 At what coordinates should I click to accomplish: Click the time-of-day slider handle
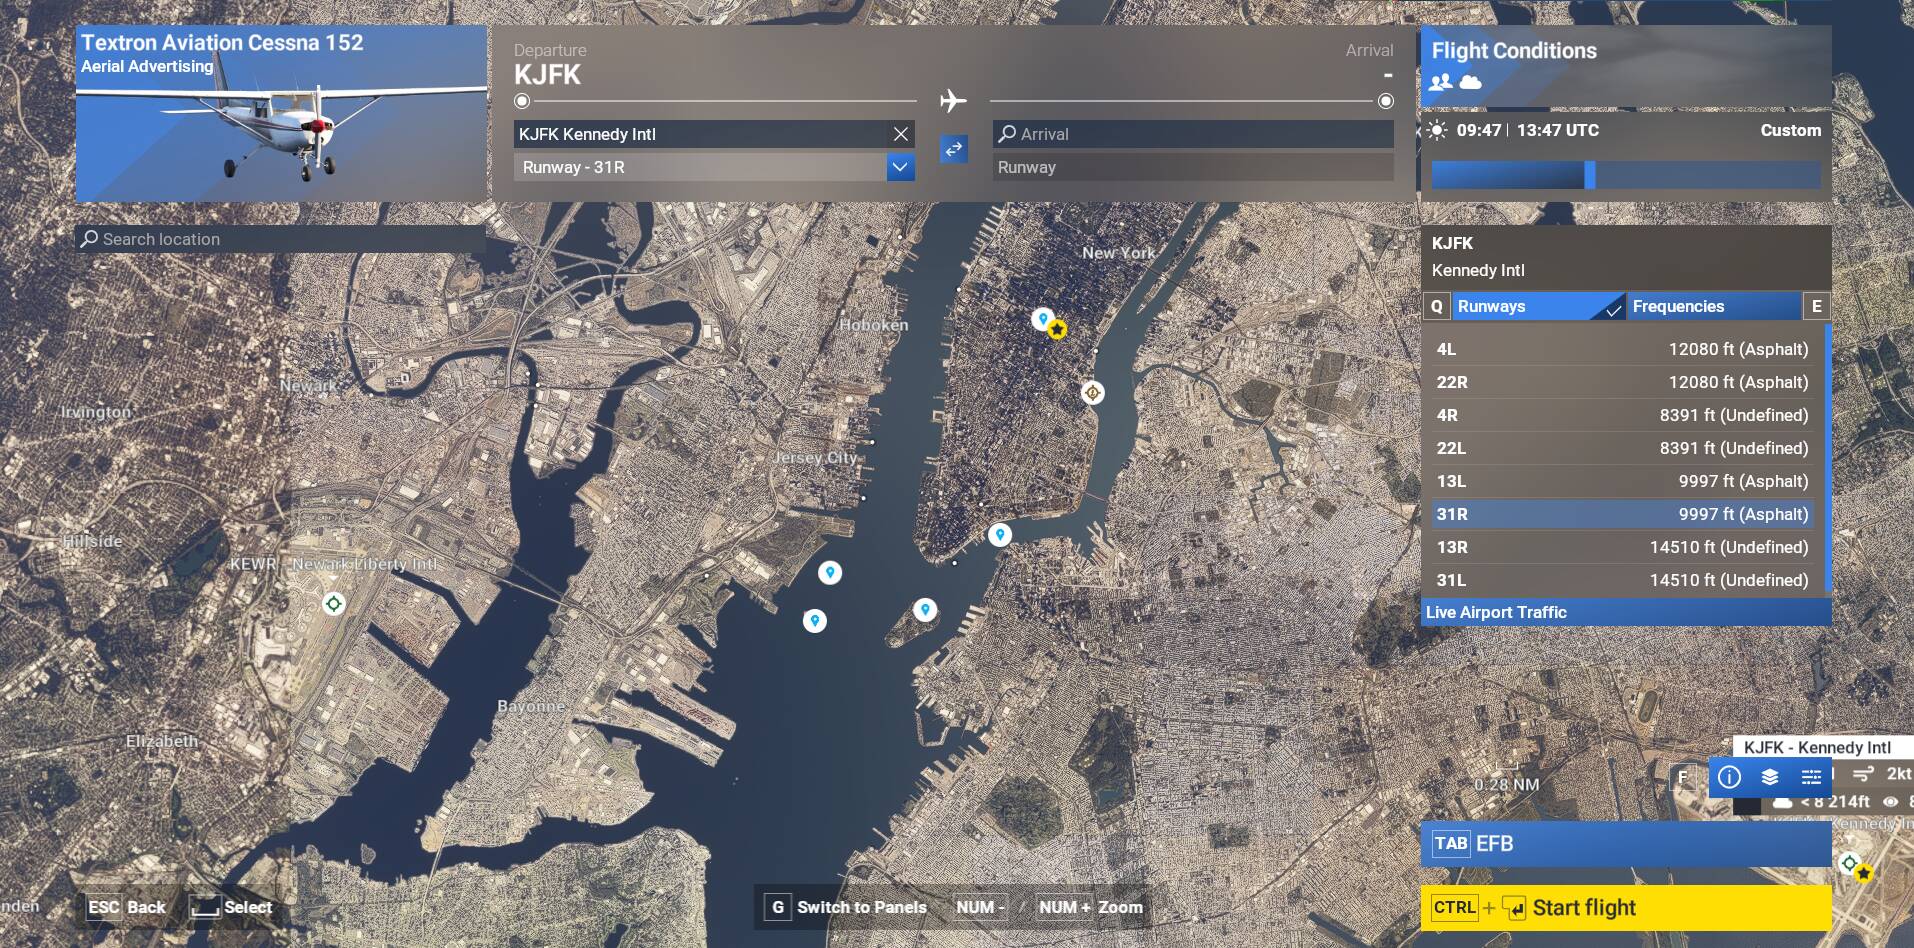click(1589, 175)
